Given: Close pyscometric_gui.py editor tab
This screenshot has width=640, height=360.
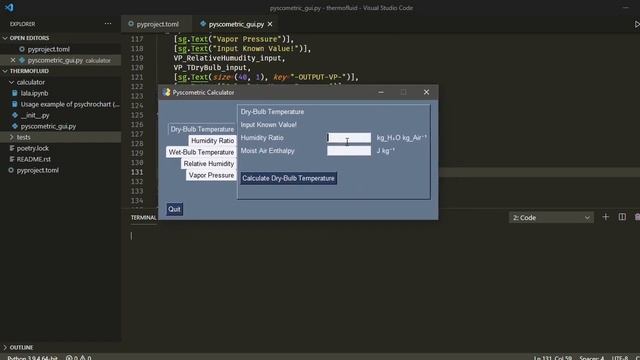Looking at the screenshot, I should point(270,24).
